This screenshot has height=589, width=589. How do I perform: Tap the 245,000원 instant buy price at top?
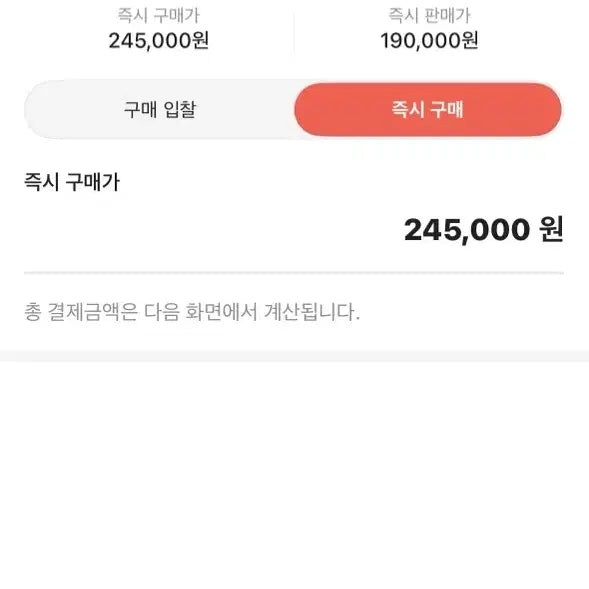[x=159, y=40]
